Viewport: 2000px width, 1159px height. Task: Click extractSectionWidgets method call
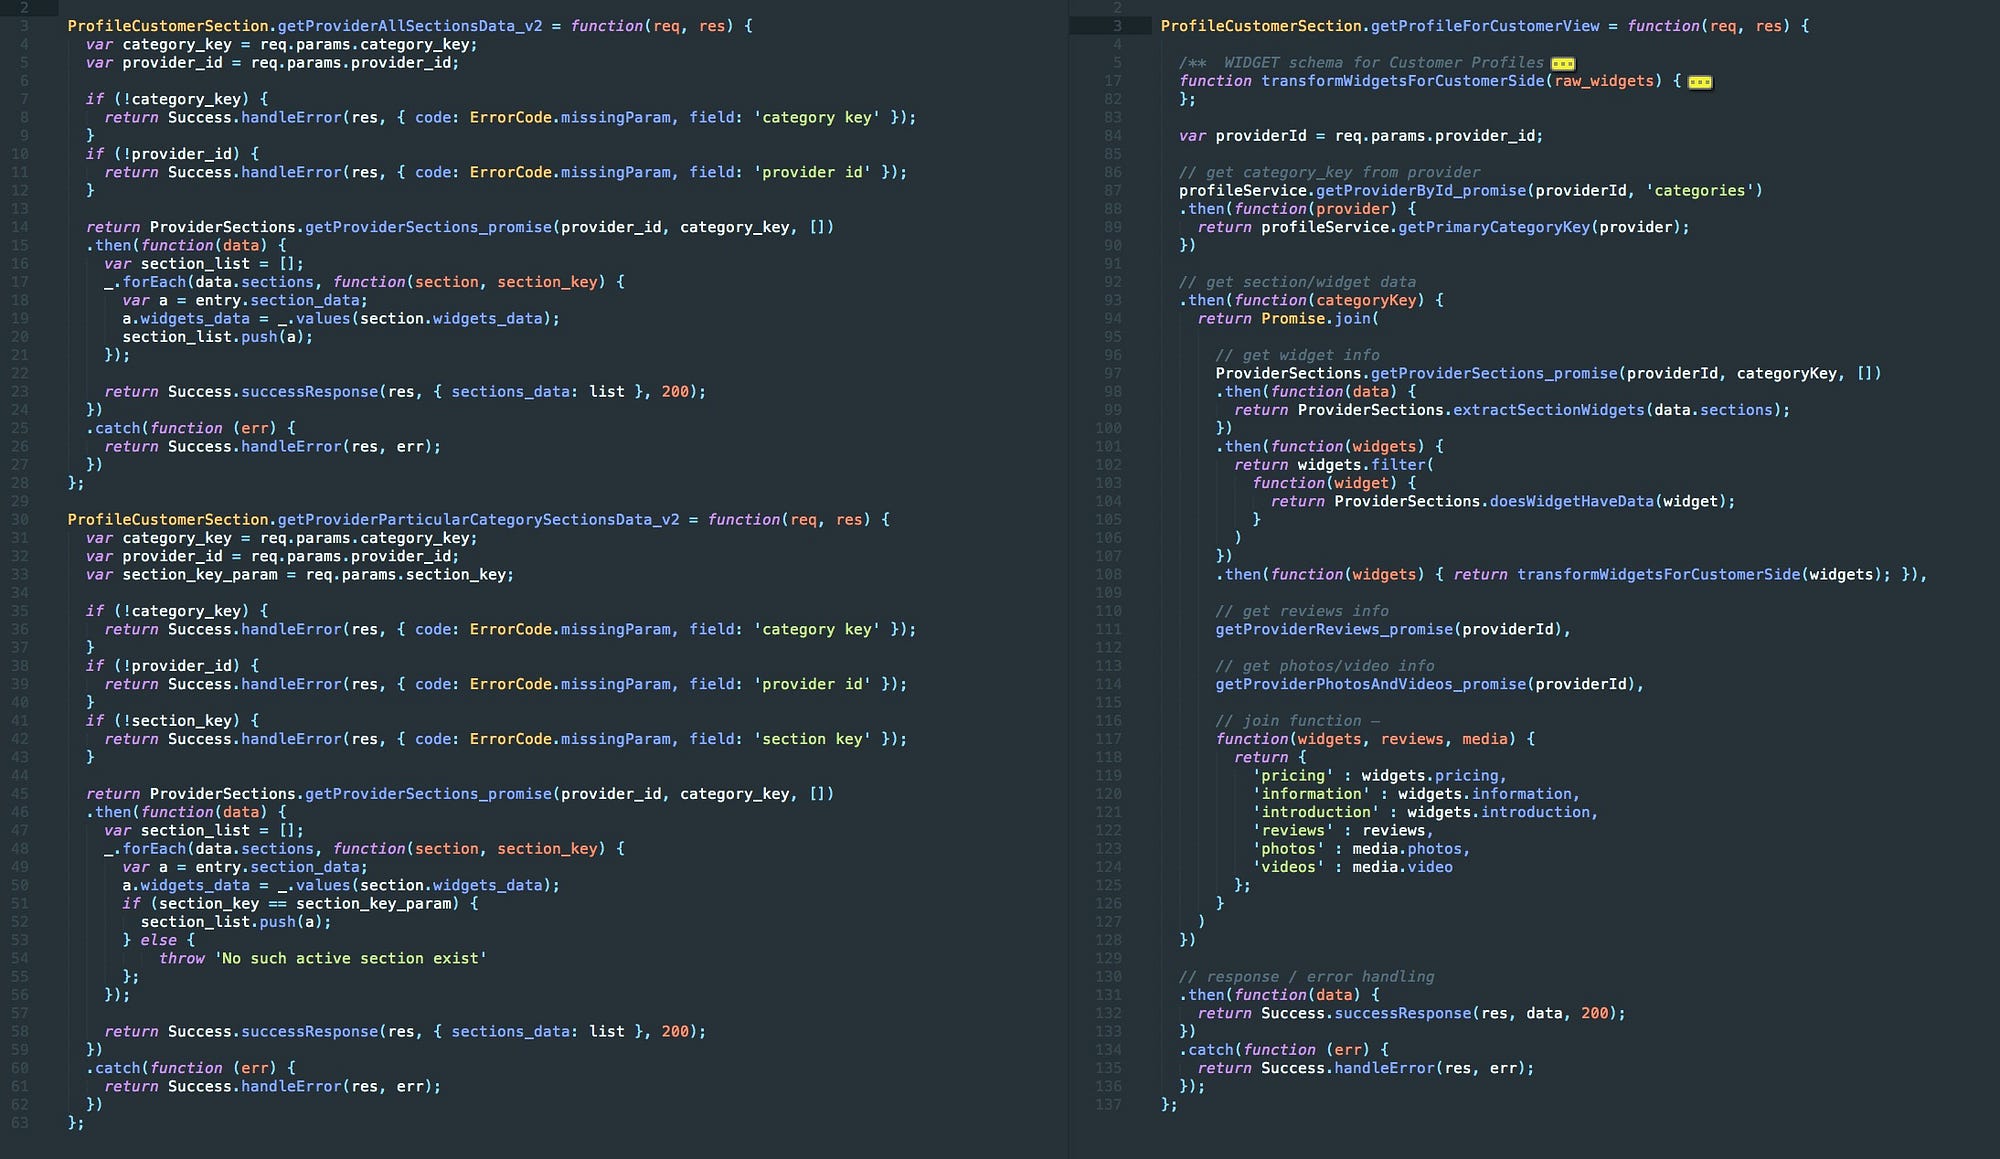coord(1548,410)
